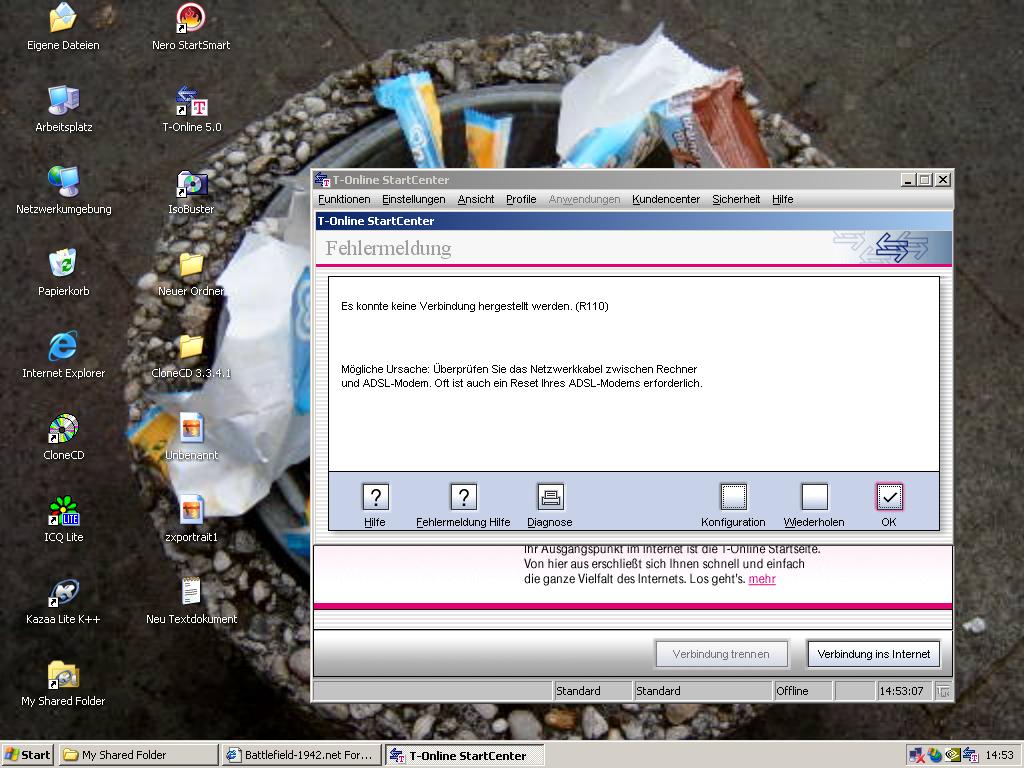Screen dimensions: 1024x768
Task: Click the T-Online tray icon in system tray
Action: (970, 755)
